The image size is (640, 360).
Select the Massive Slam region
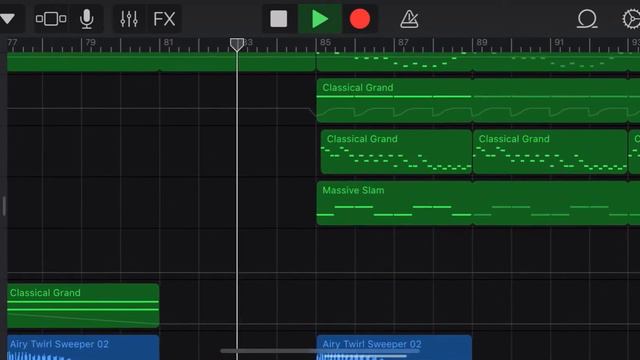pyautogui.click(x=478, y=203)
